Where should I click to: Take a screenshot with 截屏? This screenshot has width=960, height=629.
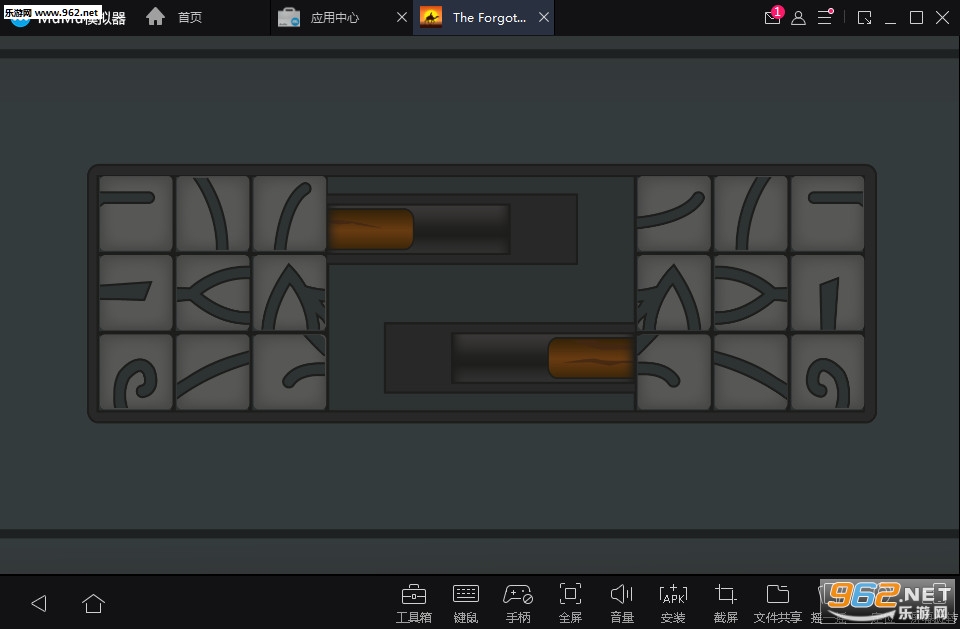726,603
